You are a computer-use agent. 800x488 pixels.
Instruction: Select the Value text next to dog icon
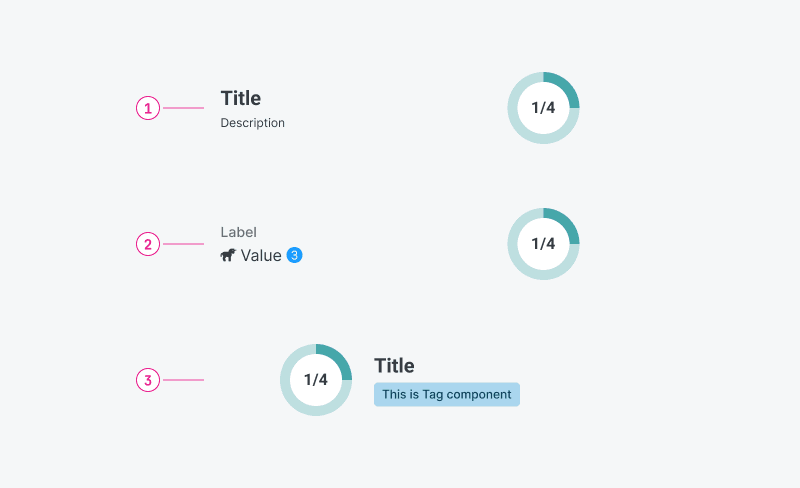point(261,256)
